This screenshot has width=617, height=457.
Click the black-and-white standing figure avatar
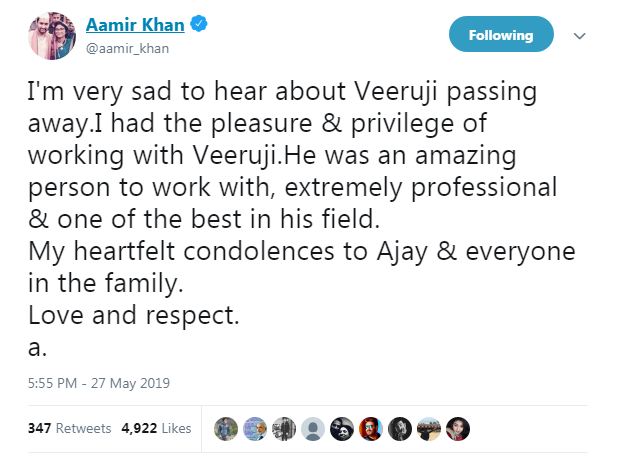click(x=284, y=428)
